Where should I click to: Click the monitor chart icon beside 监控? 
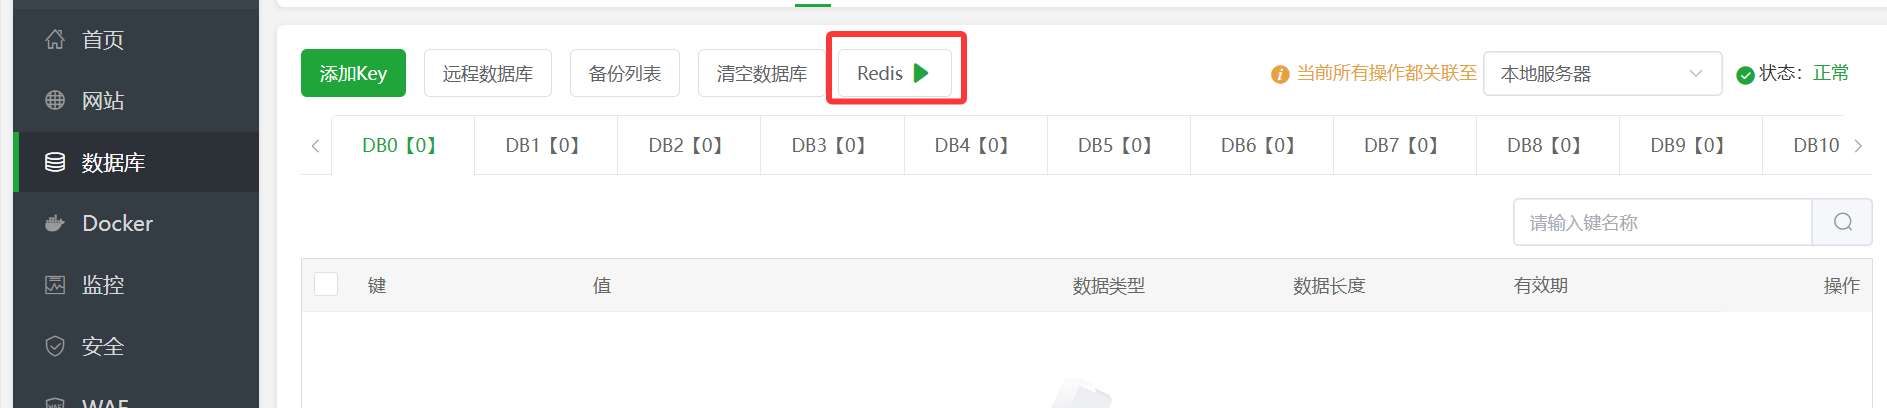[55, 285]
